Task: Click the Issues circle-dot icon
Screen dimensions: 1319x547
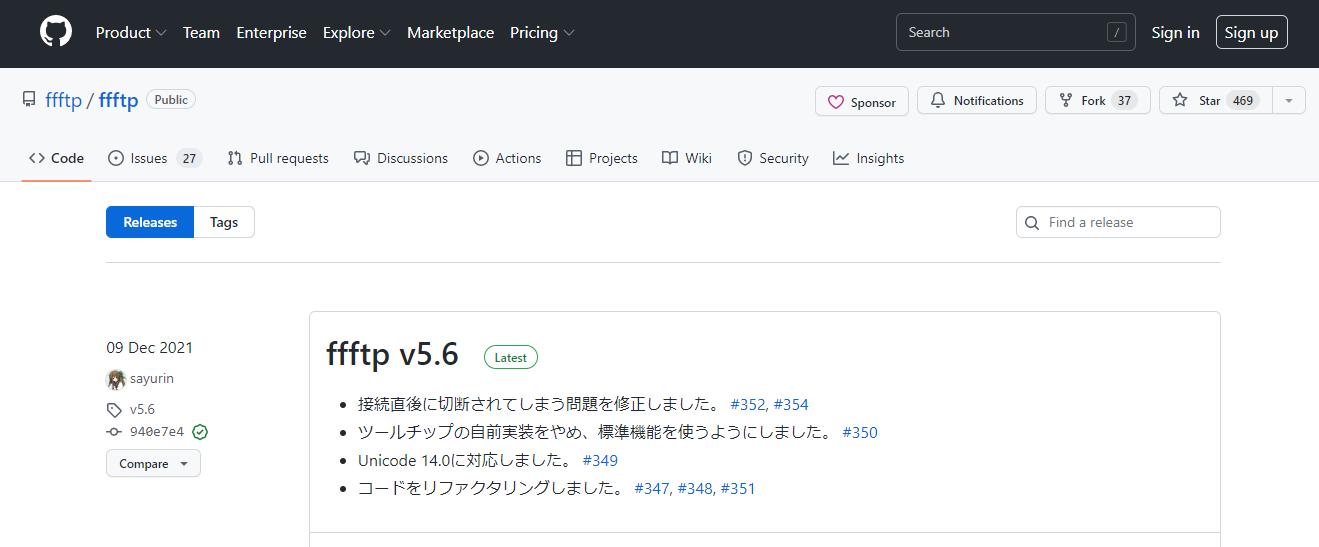Action: [116, 158]
